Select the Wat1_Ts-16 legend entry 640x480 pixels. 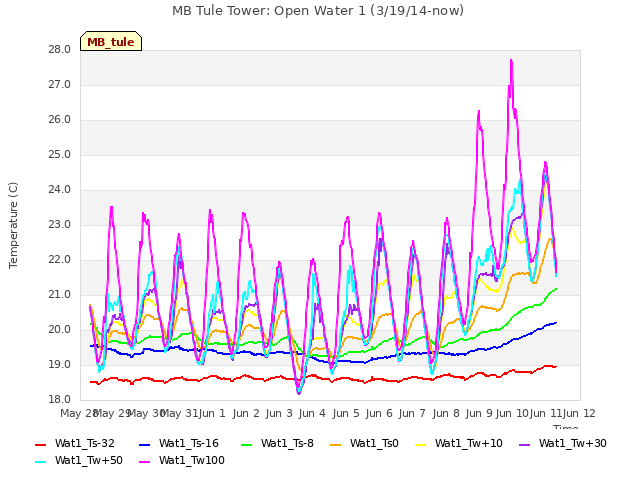click(x=179, y=443)
